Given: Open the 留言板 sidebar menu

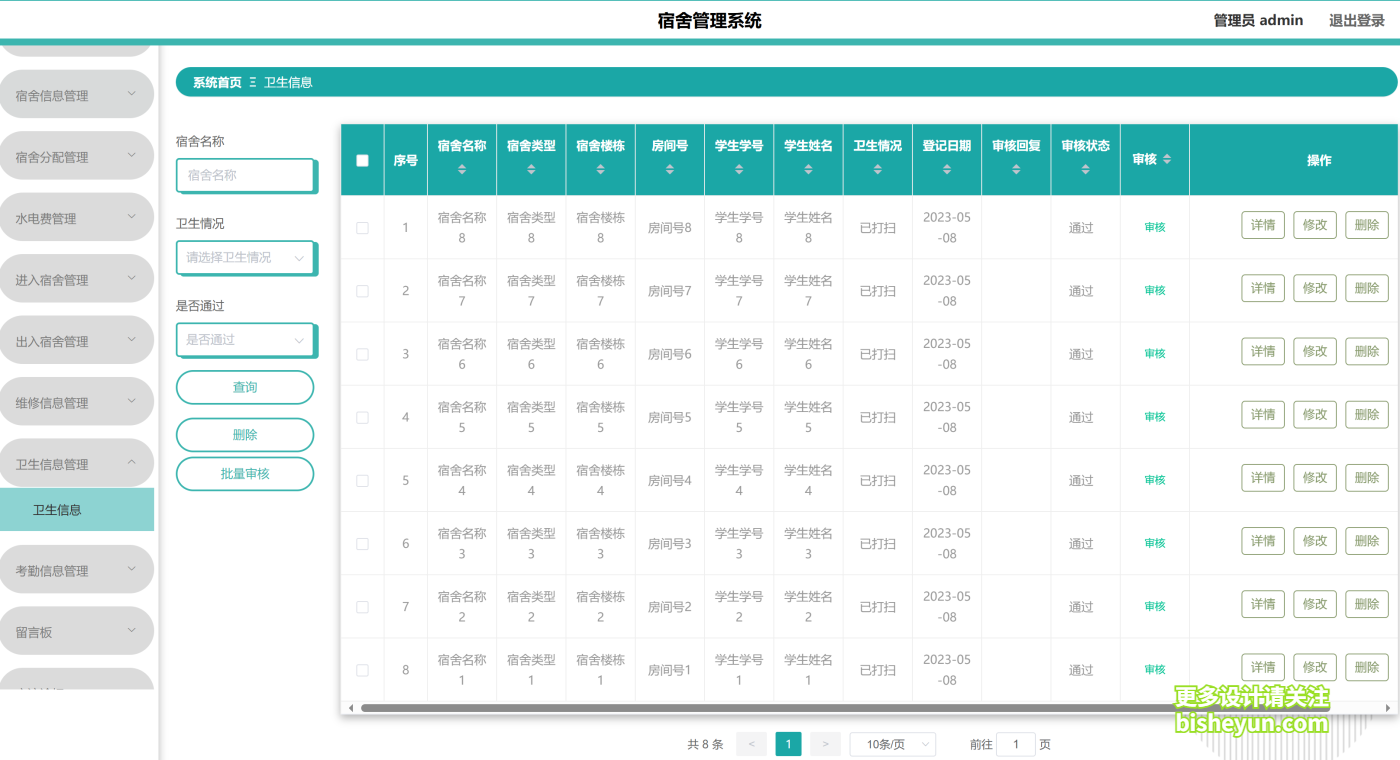Looking at the screenshot, I should (x=77, y=630).
